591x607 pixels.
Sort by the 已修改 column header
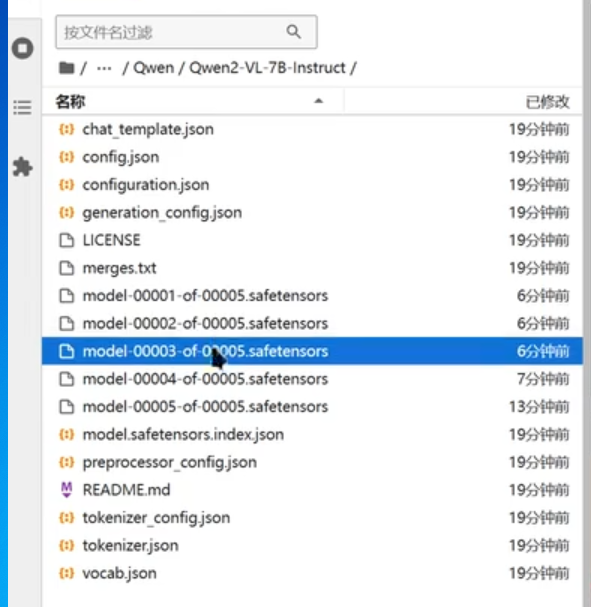(548, 102)
